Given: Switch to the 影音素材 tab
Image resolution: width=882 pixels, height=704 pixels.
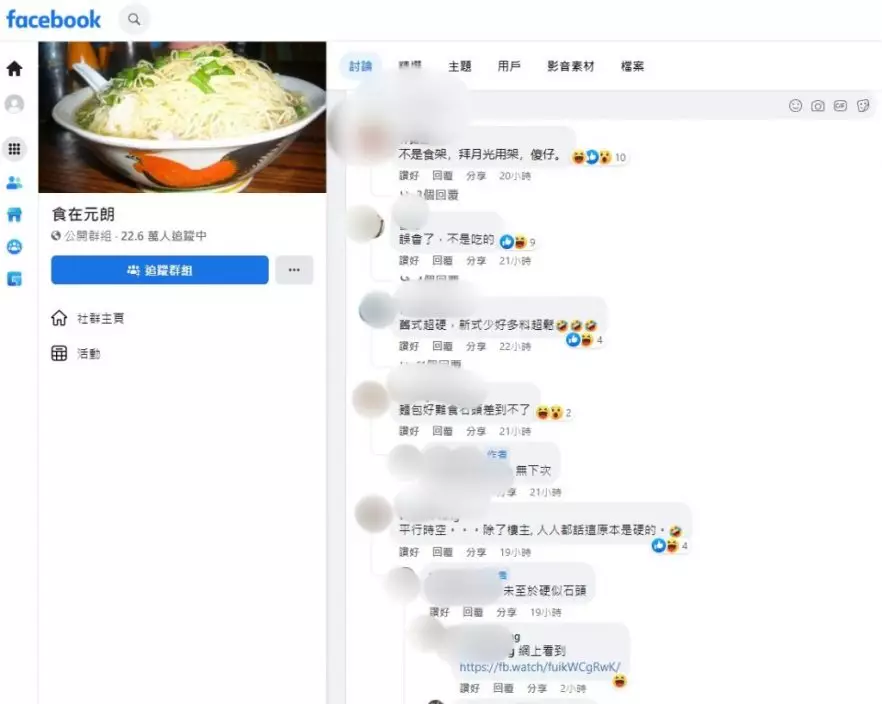Looking at the screenshot, I should (570, 66).
